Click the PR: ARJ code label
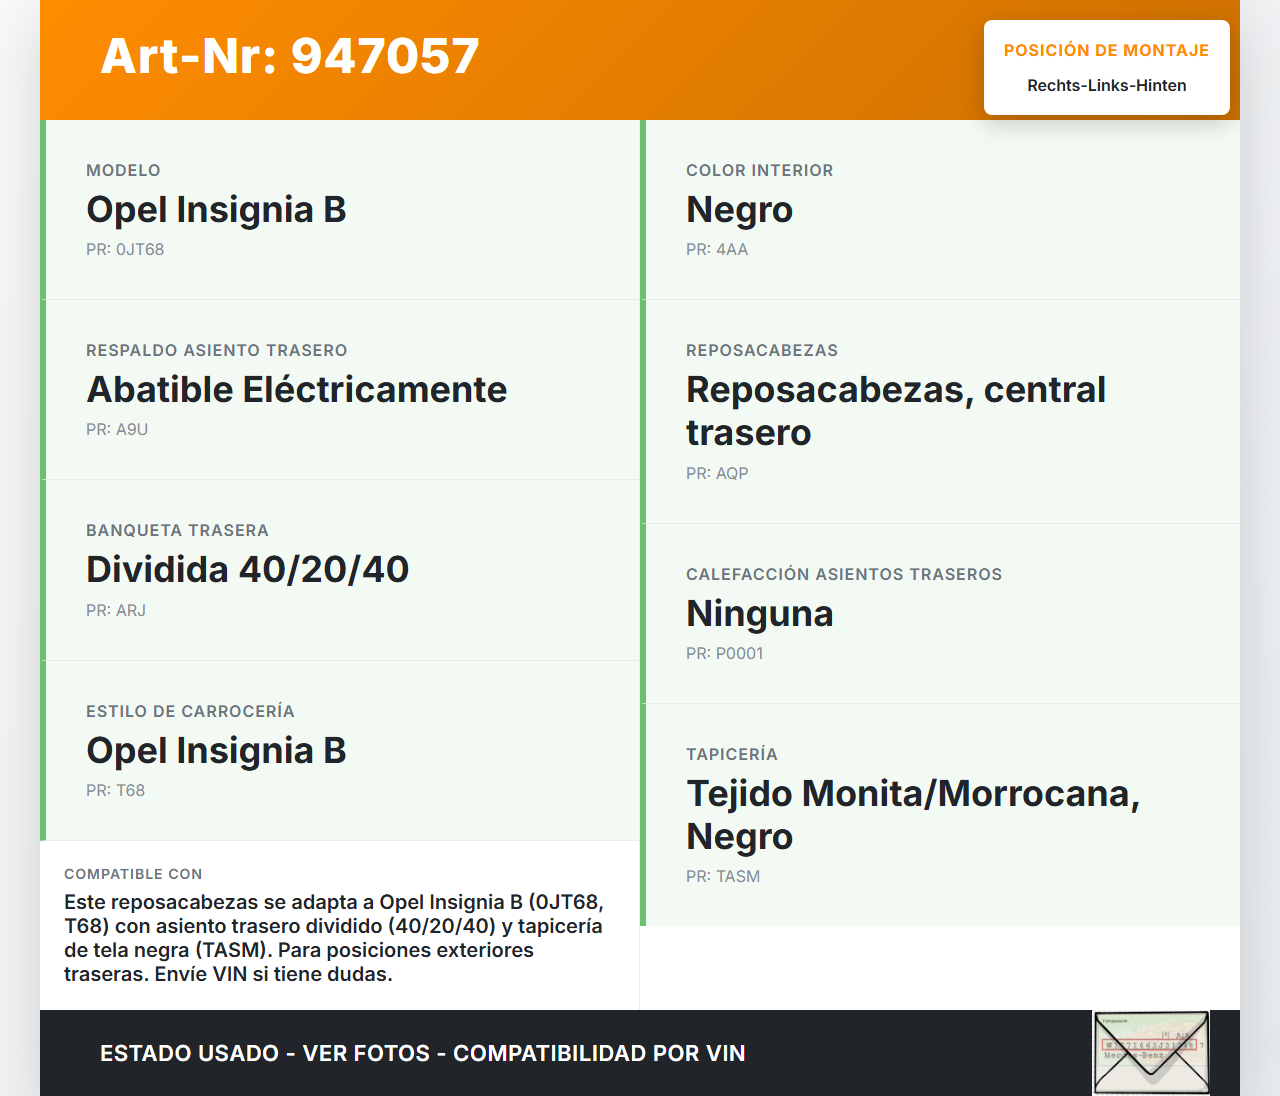 click(116, 611)
